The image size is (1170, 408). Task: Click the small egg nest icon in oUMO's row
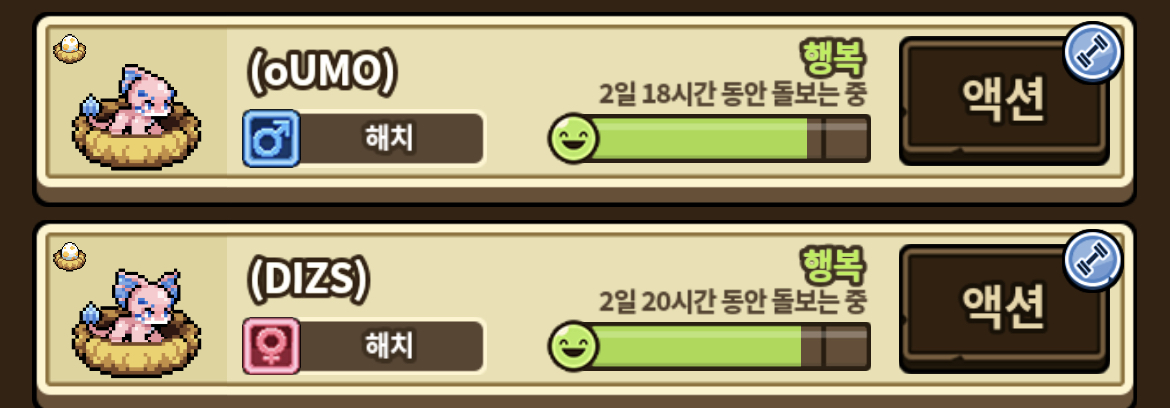click(x=69, y=50)
